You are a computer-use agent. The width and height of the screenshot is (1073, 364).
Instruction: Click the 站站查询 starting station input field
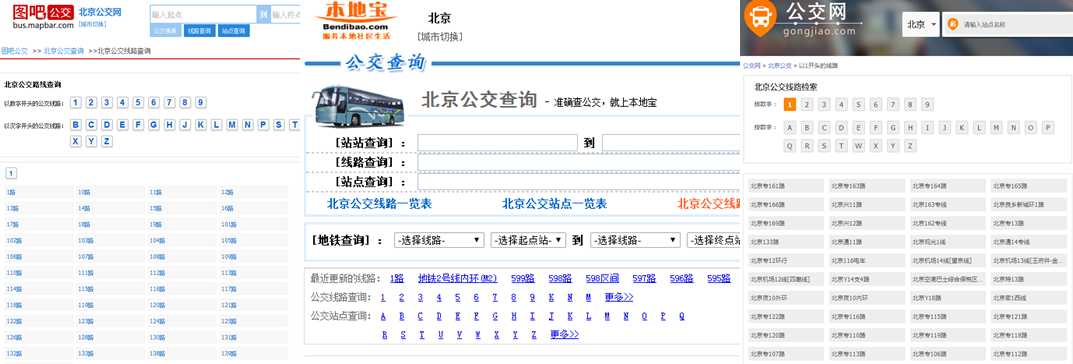[x=497, y=143]
